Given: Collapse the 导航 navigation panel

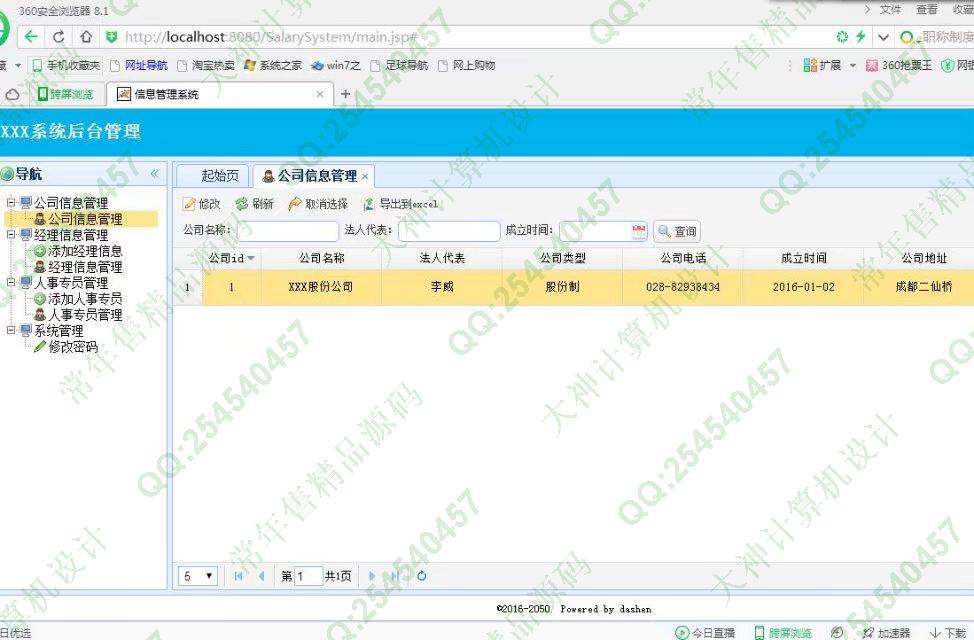Looking at the screenshot, I should pyautogui.click(x=155, y=174).
